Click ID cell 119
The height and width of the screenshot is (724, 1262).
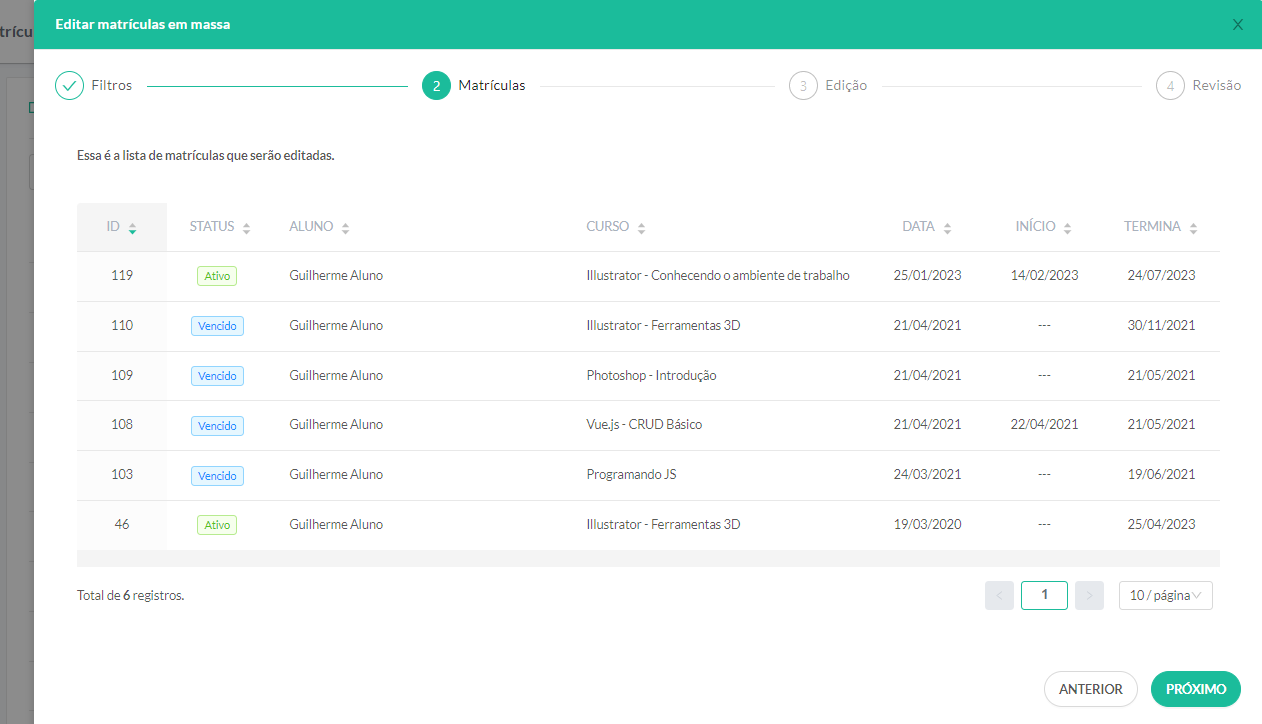coord(122,276)
